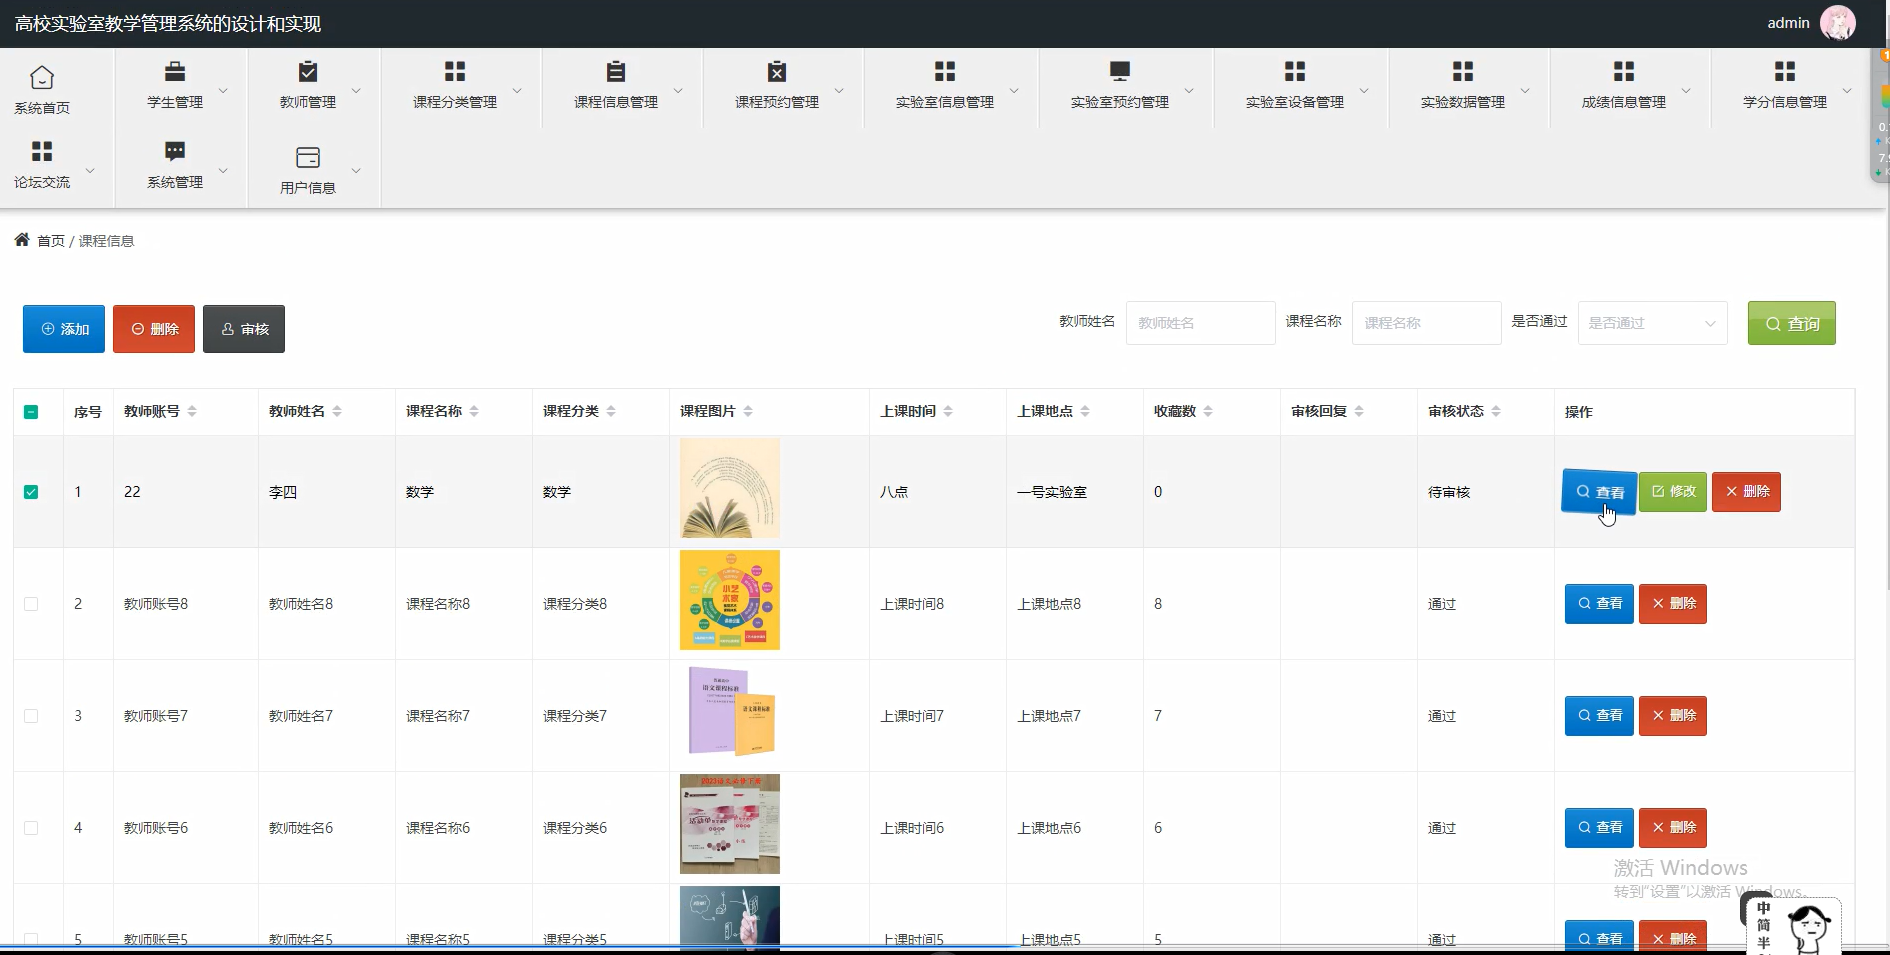Select the 课程预约管理 menu item

pos(775,71)
